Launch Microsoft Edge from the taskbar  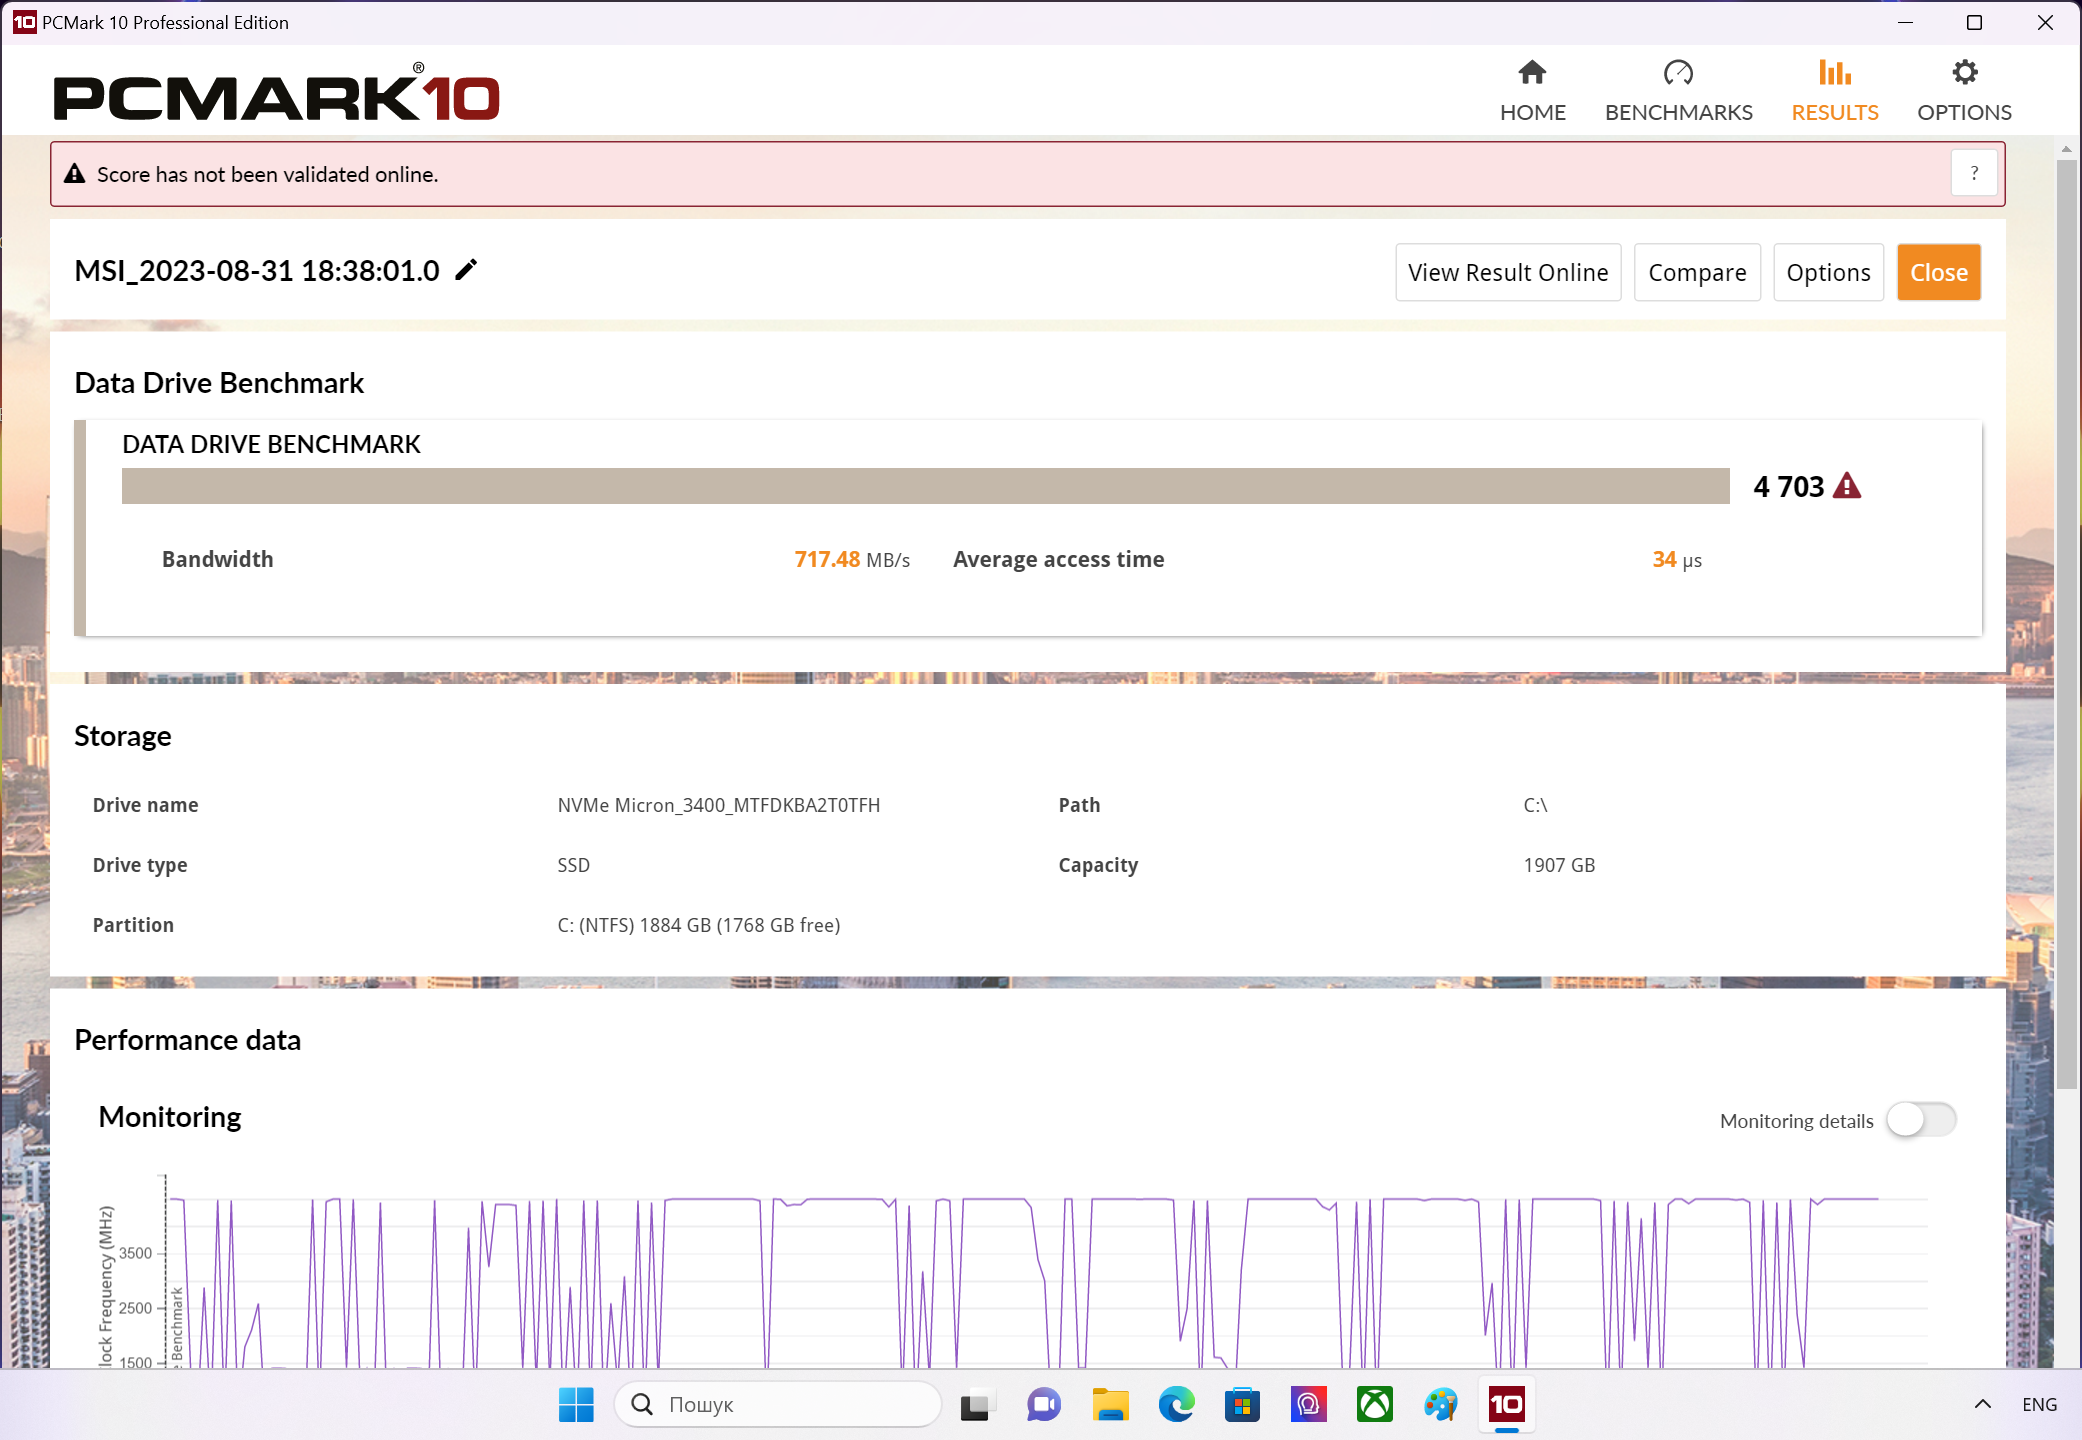(x=1176, y=1405)
